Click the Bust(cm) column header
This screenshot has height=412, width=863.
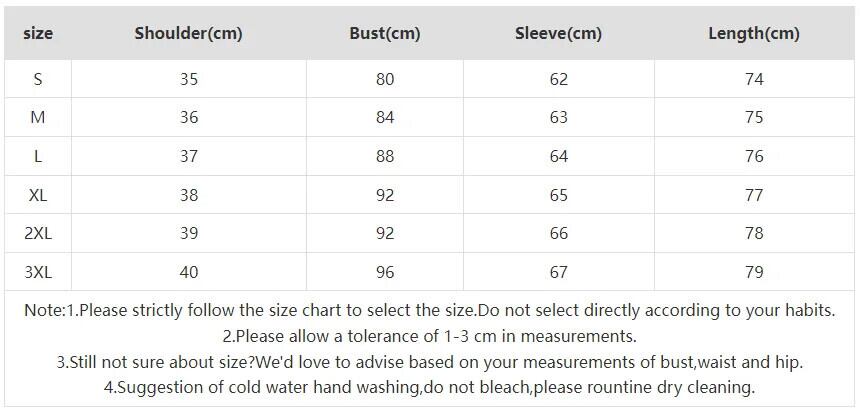tap(385, 33)
